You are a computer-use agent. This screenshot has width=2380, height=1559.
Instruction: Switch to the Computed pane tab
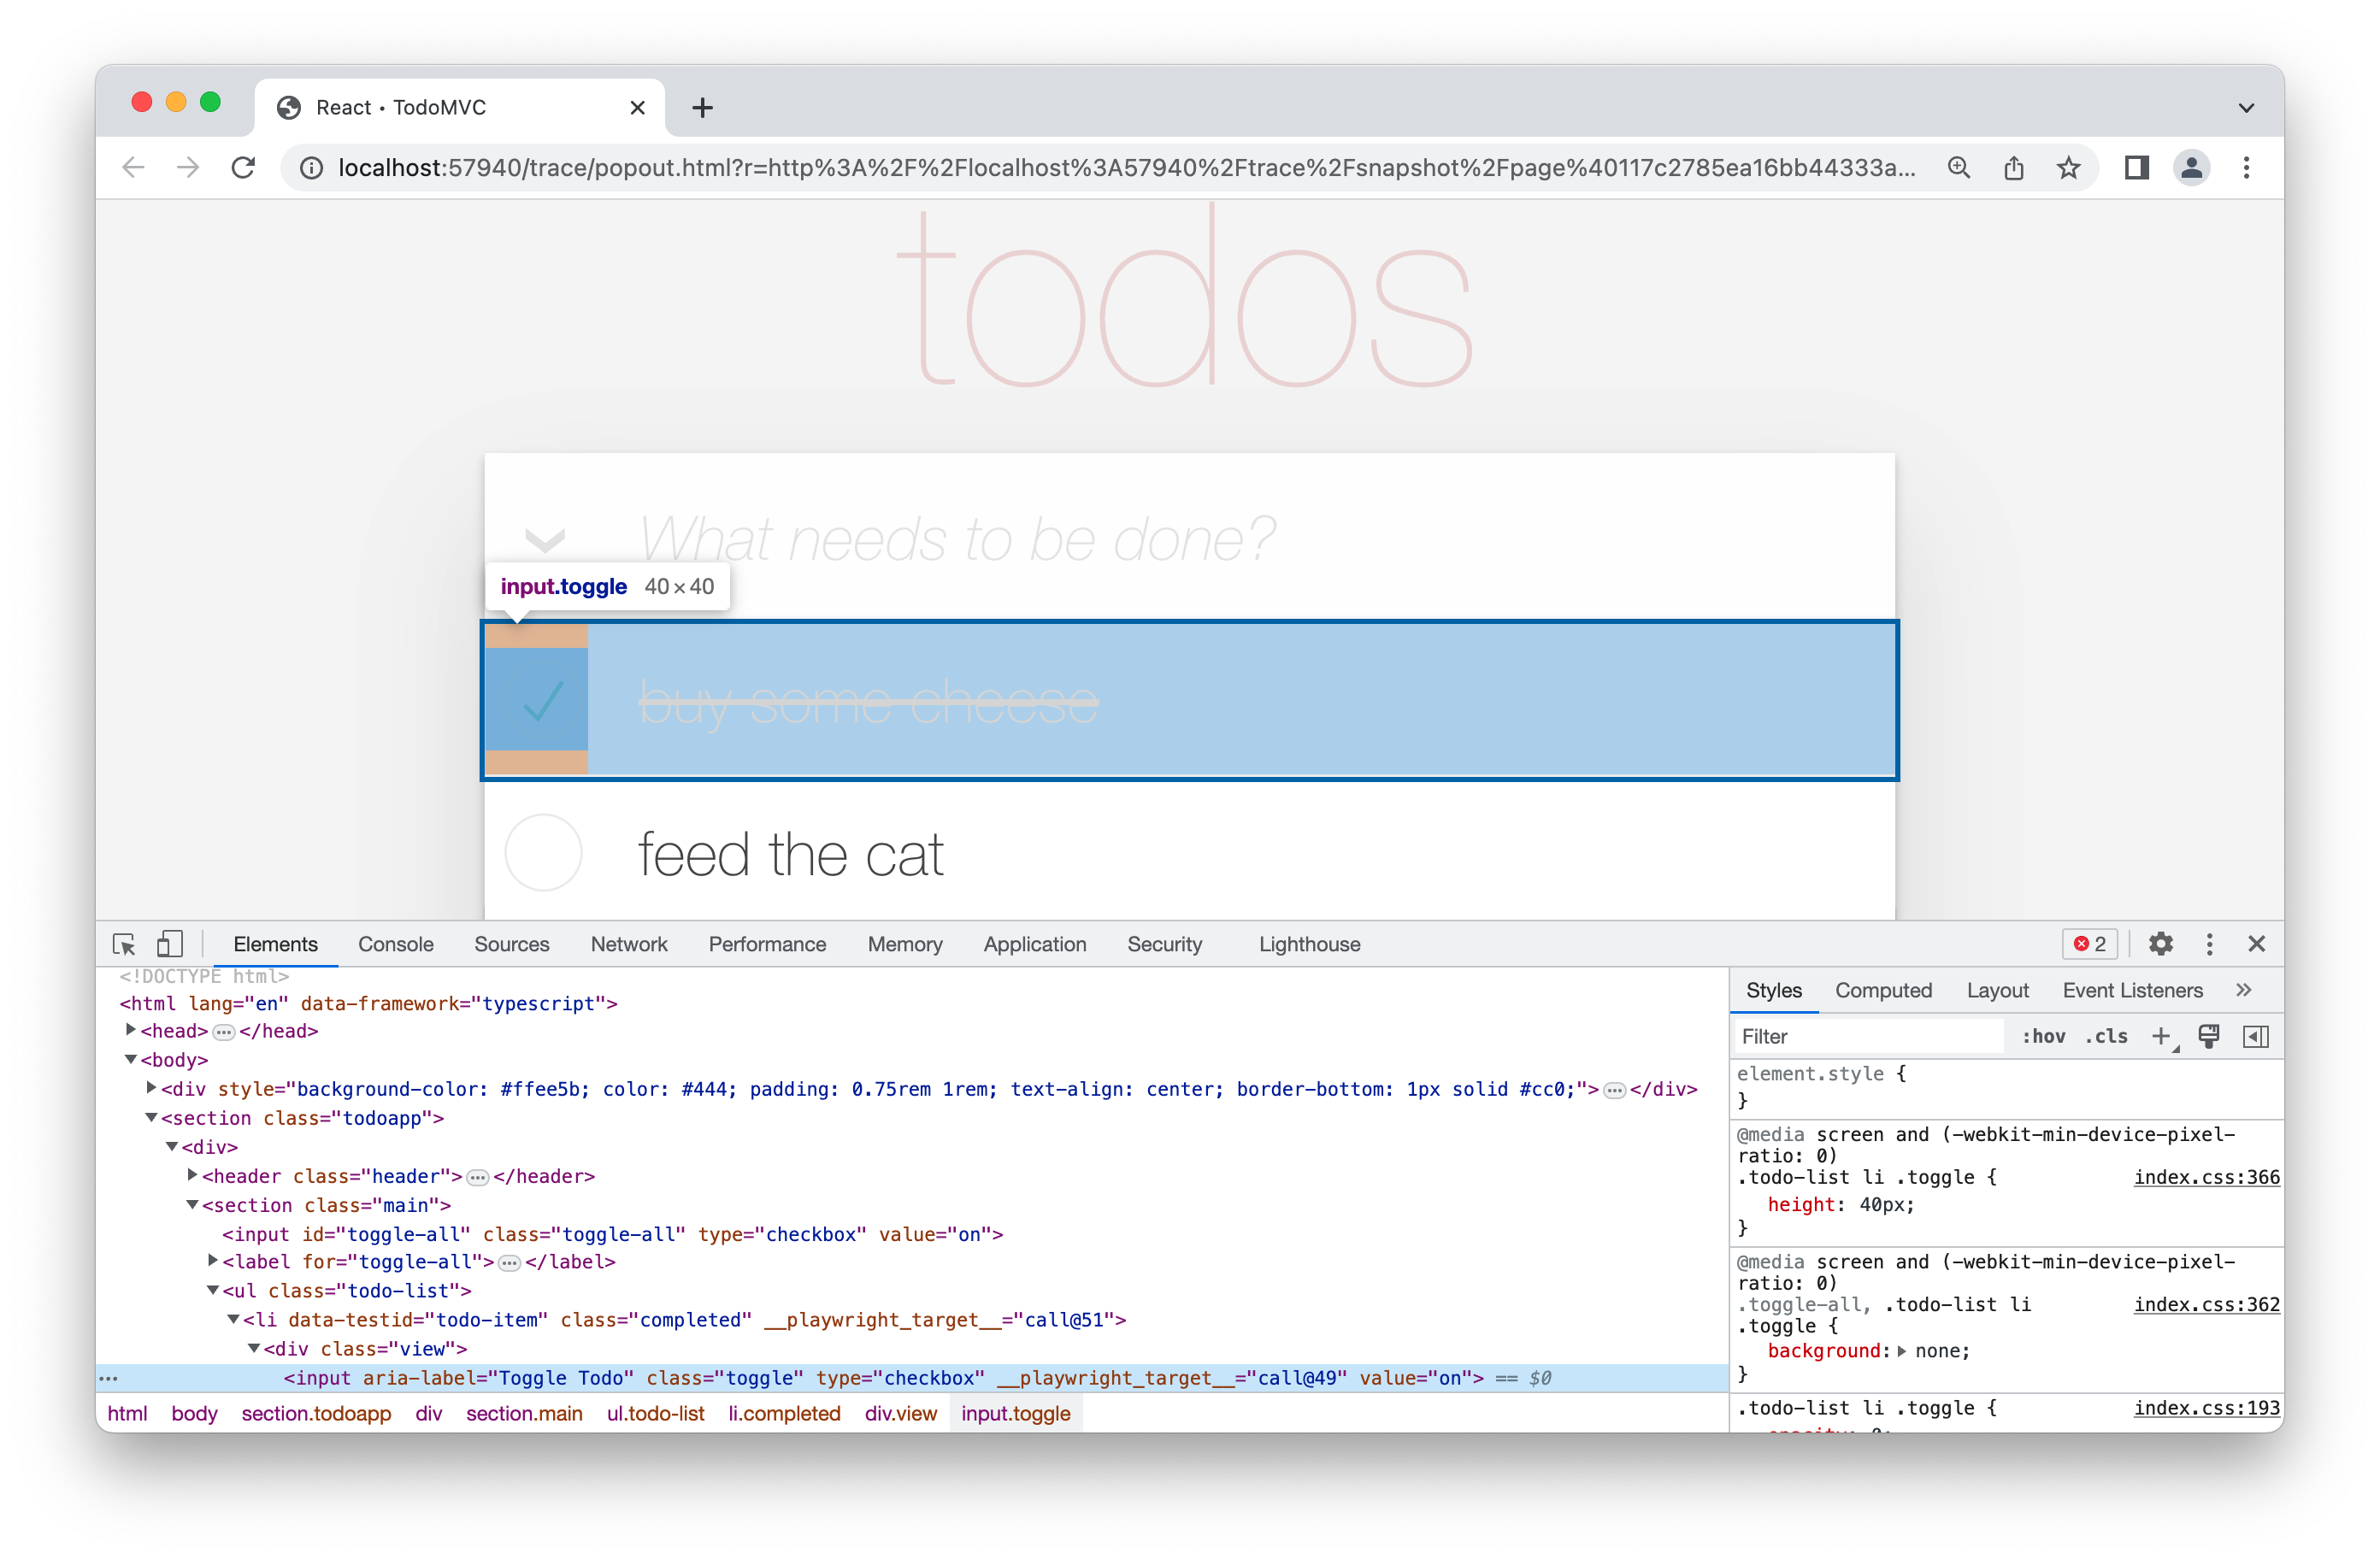point(1883,990)
